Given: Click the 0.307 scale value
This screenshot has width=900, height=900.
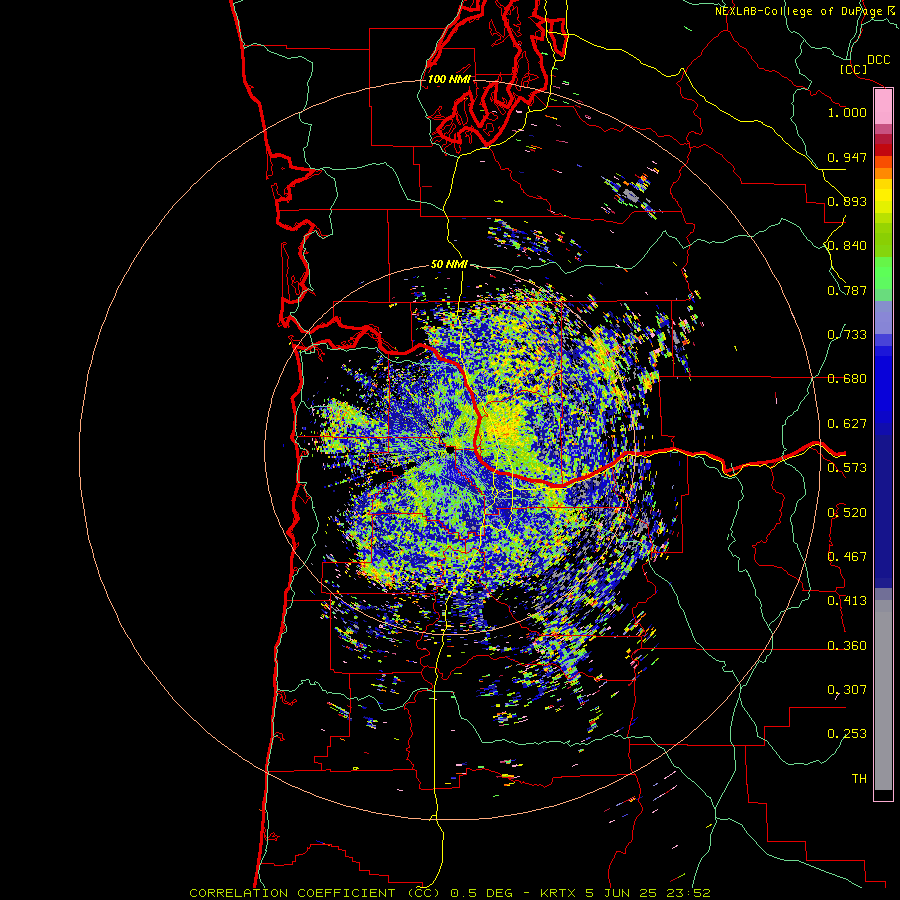Looking at the screenshot, I should click(x=847, y=690).
